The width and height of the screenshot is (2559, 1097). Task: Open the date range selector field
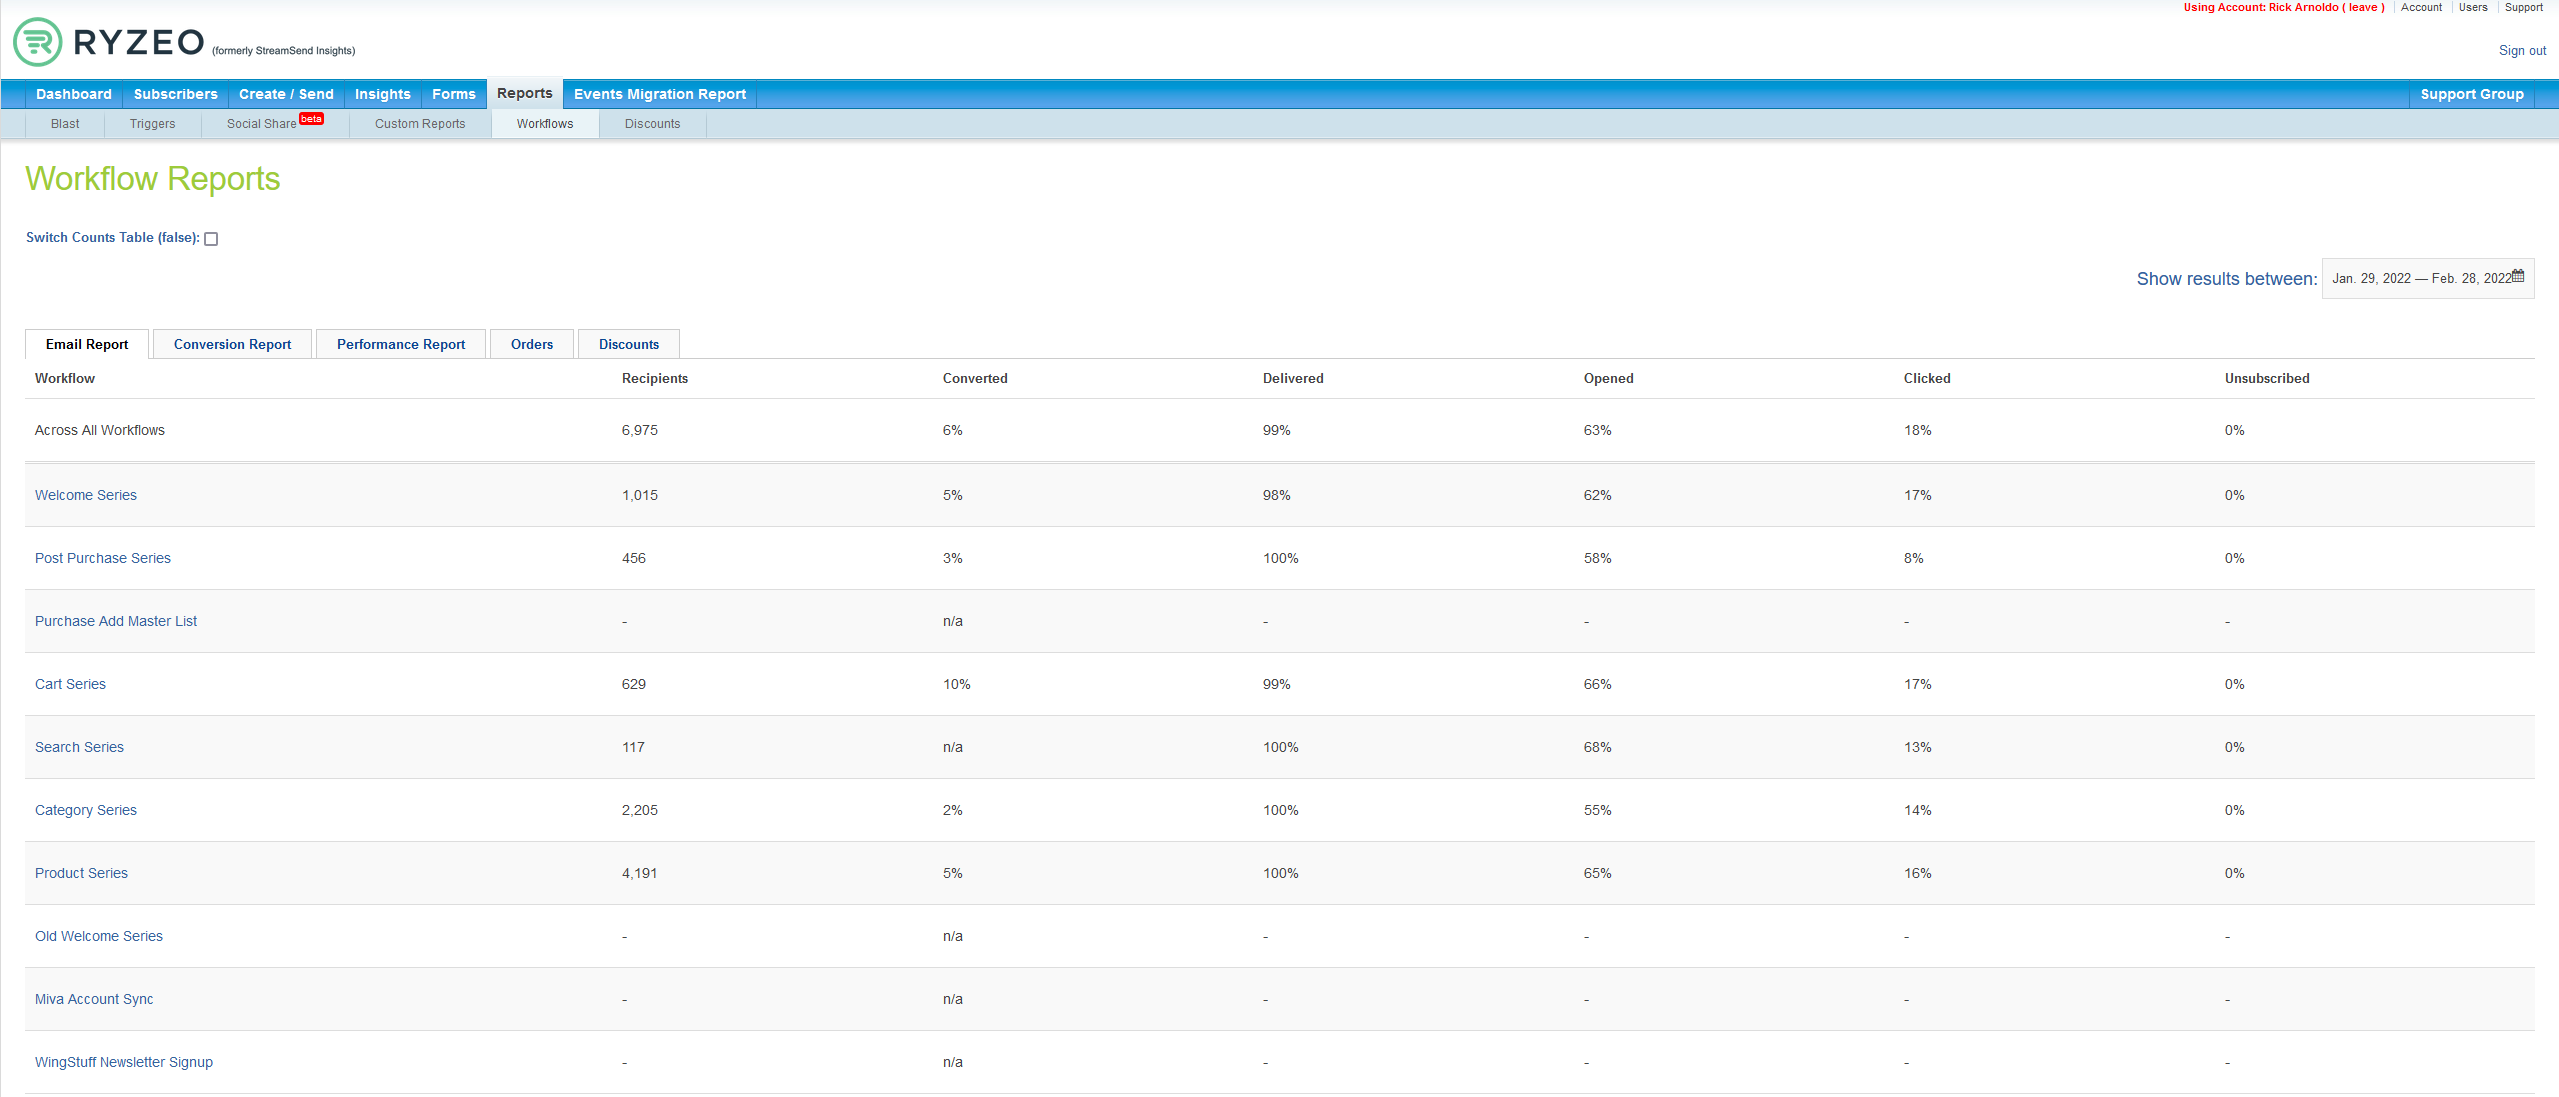(x=2420, y=279)
